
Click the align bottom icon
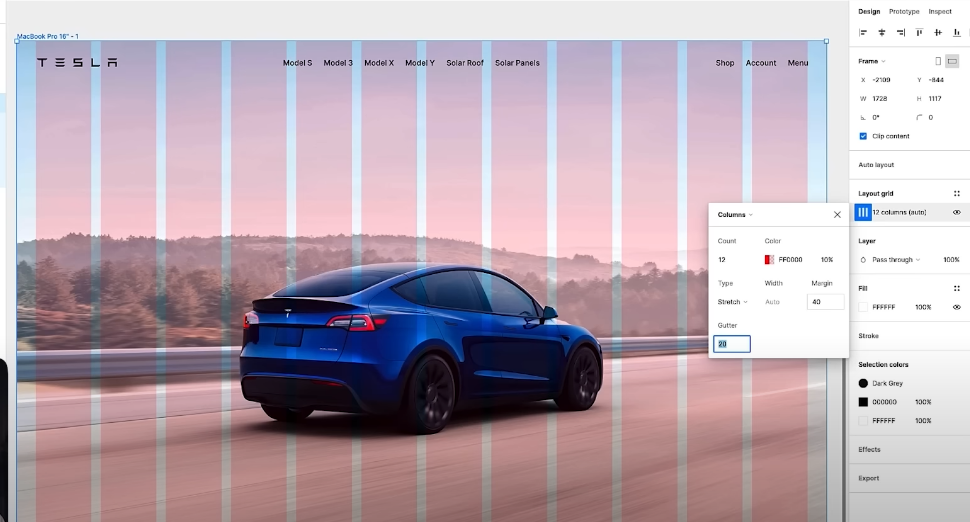pos(957,32)
